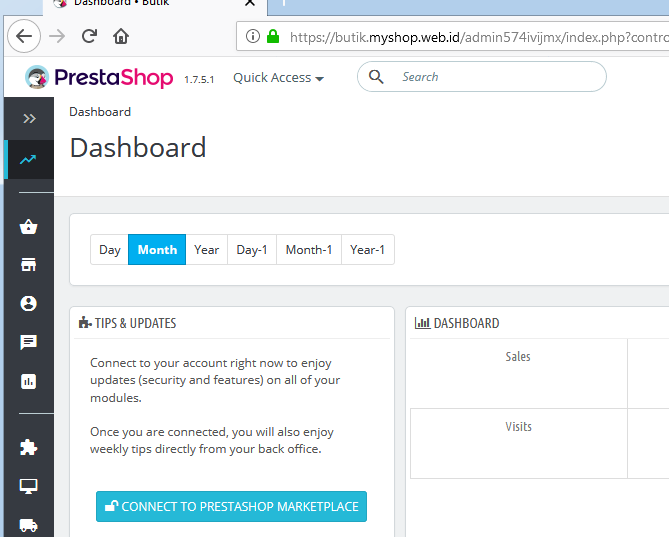The width and height of the screenshot is (669, 537).
Task: Open Catalog store icon in sidebar
Action: 29,264
